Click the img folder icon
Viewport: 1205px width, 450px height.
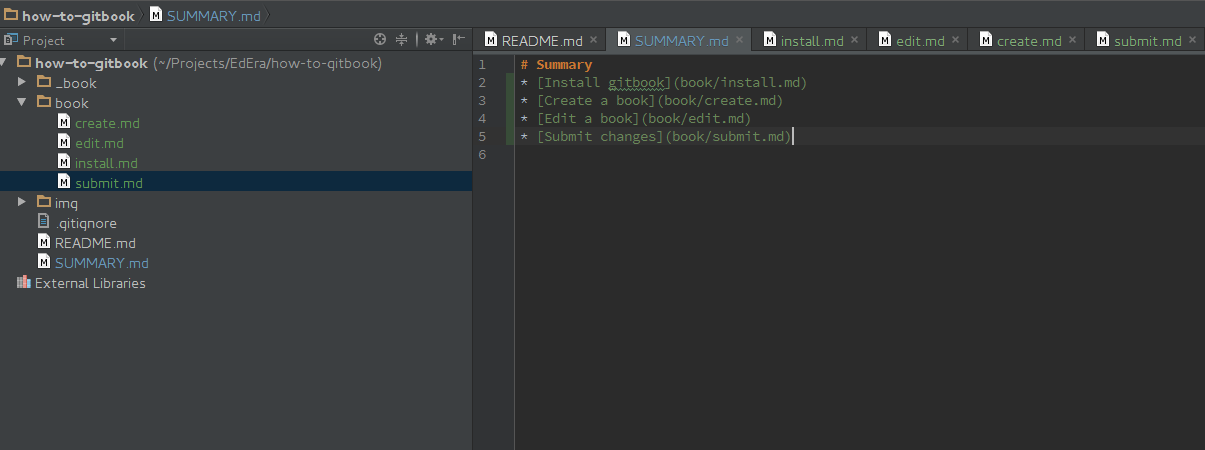click(x=43, y=202)
